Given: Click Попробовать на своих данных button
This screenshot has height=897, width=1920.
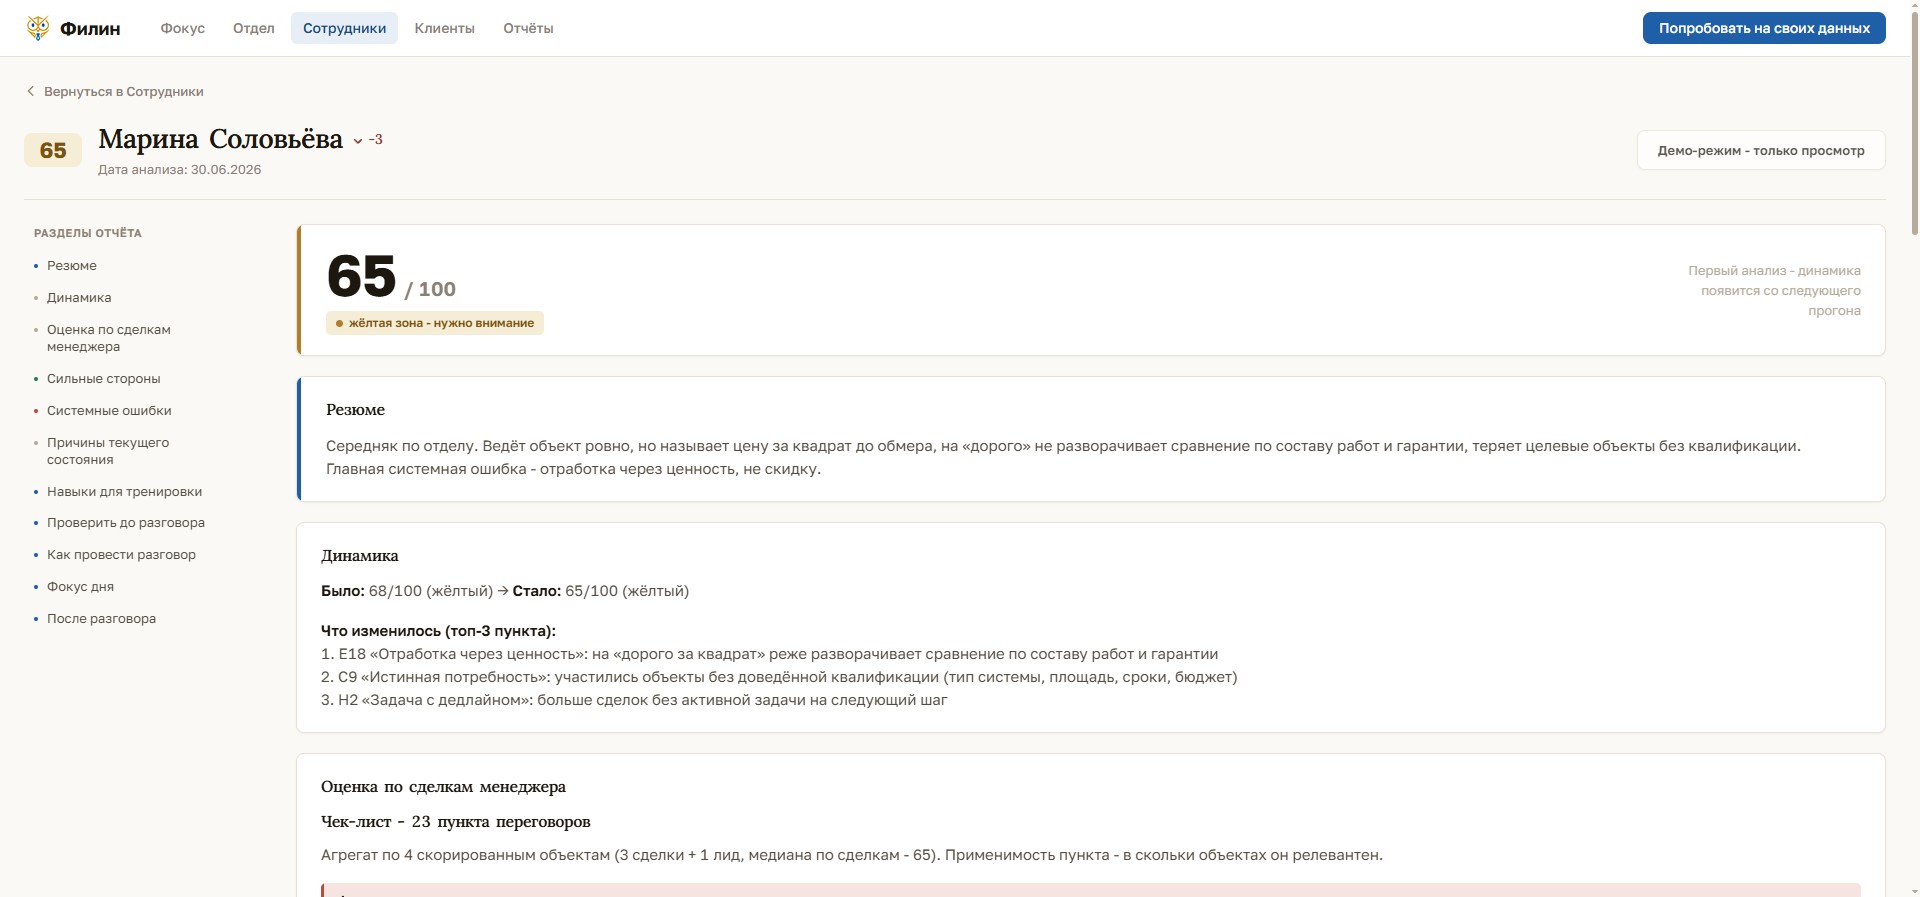Looking at the screenshot, I should pyautogui.click(x=1764, y=28).
